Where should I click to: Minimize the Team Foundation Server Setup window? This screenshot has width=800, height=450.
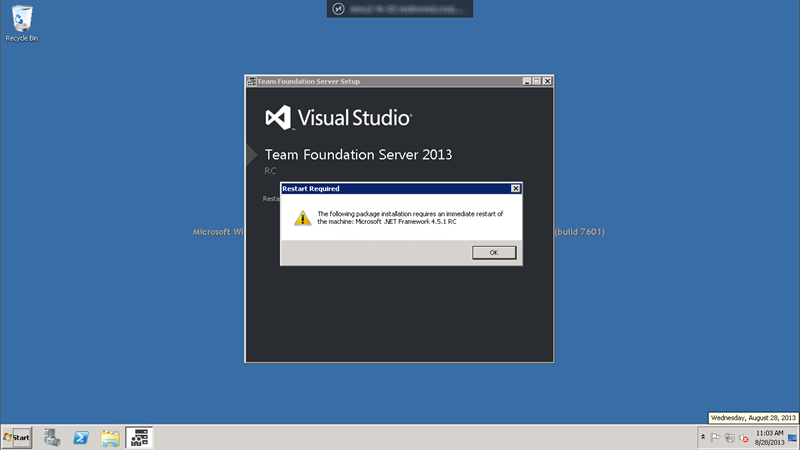(x=527, y=81)
